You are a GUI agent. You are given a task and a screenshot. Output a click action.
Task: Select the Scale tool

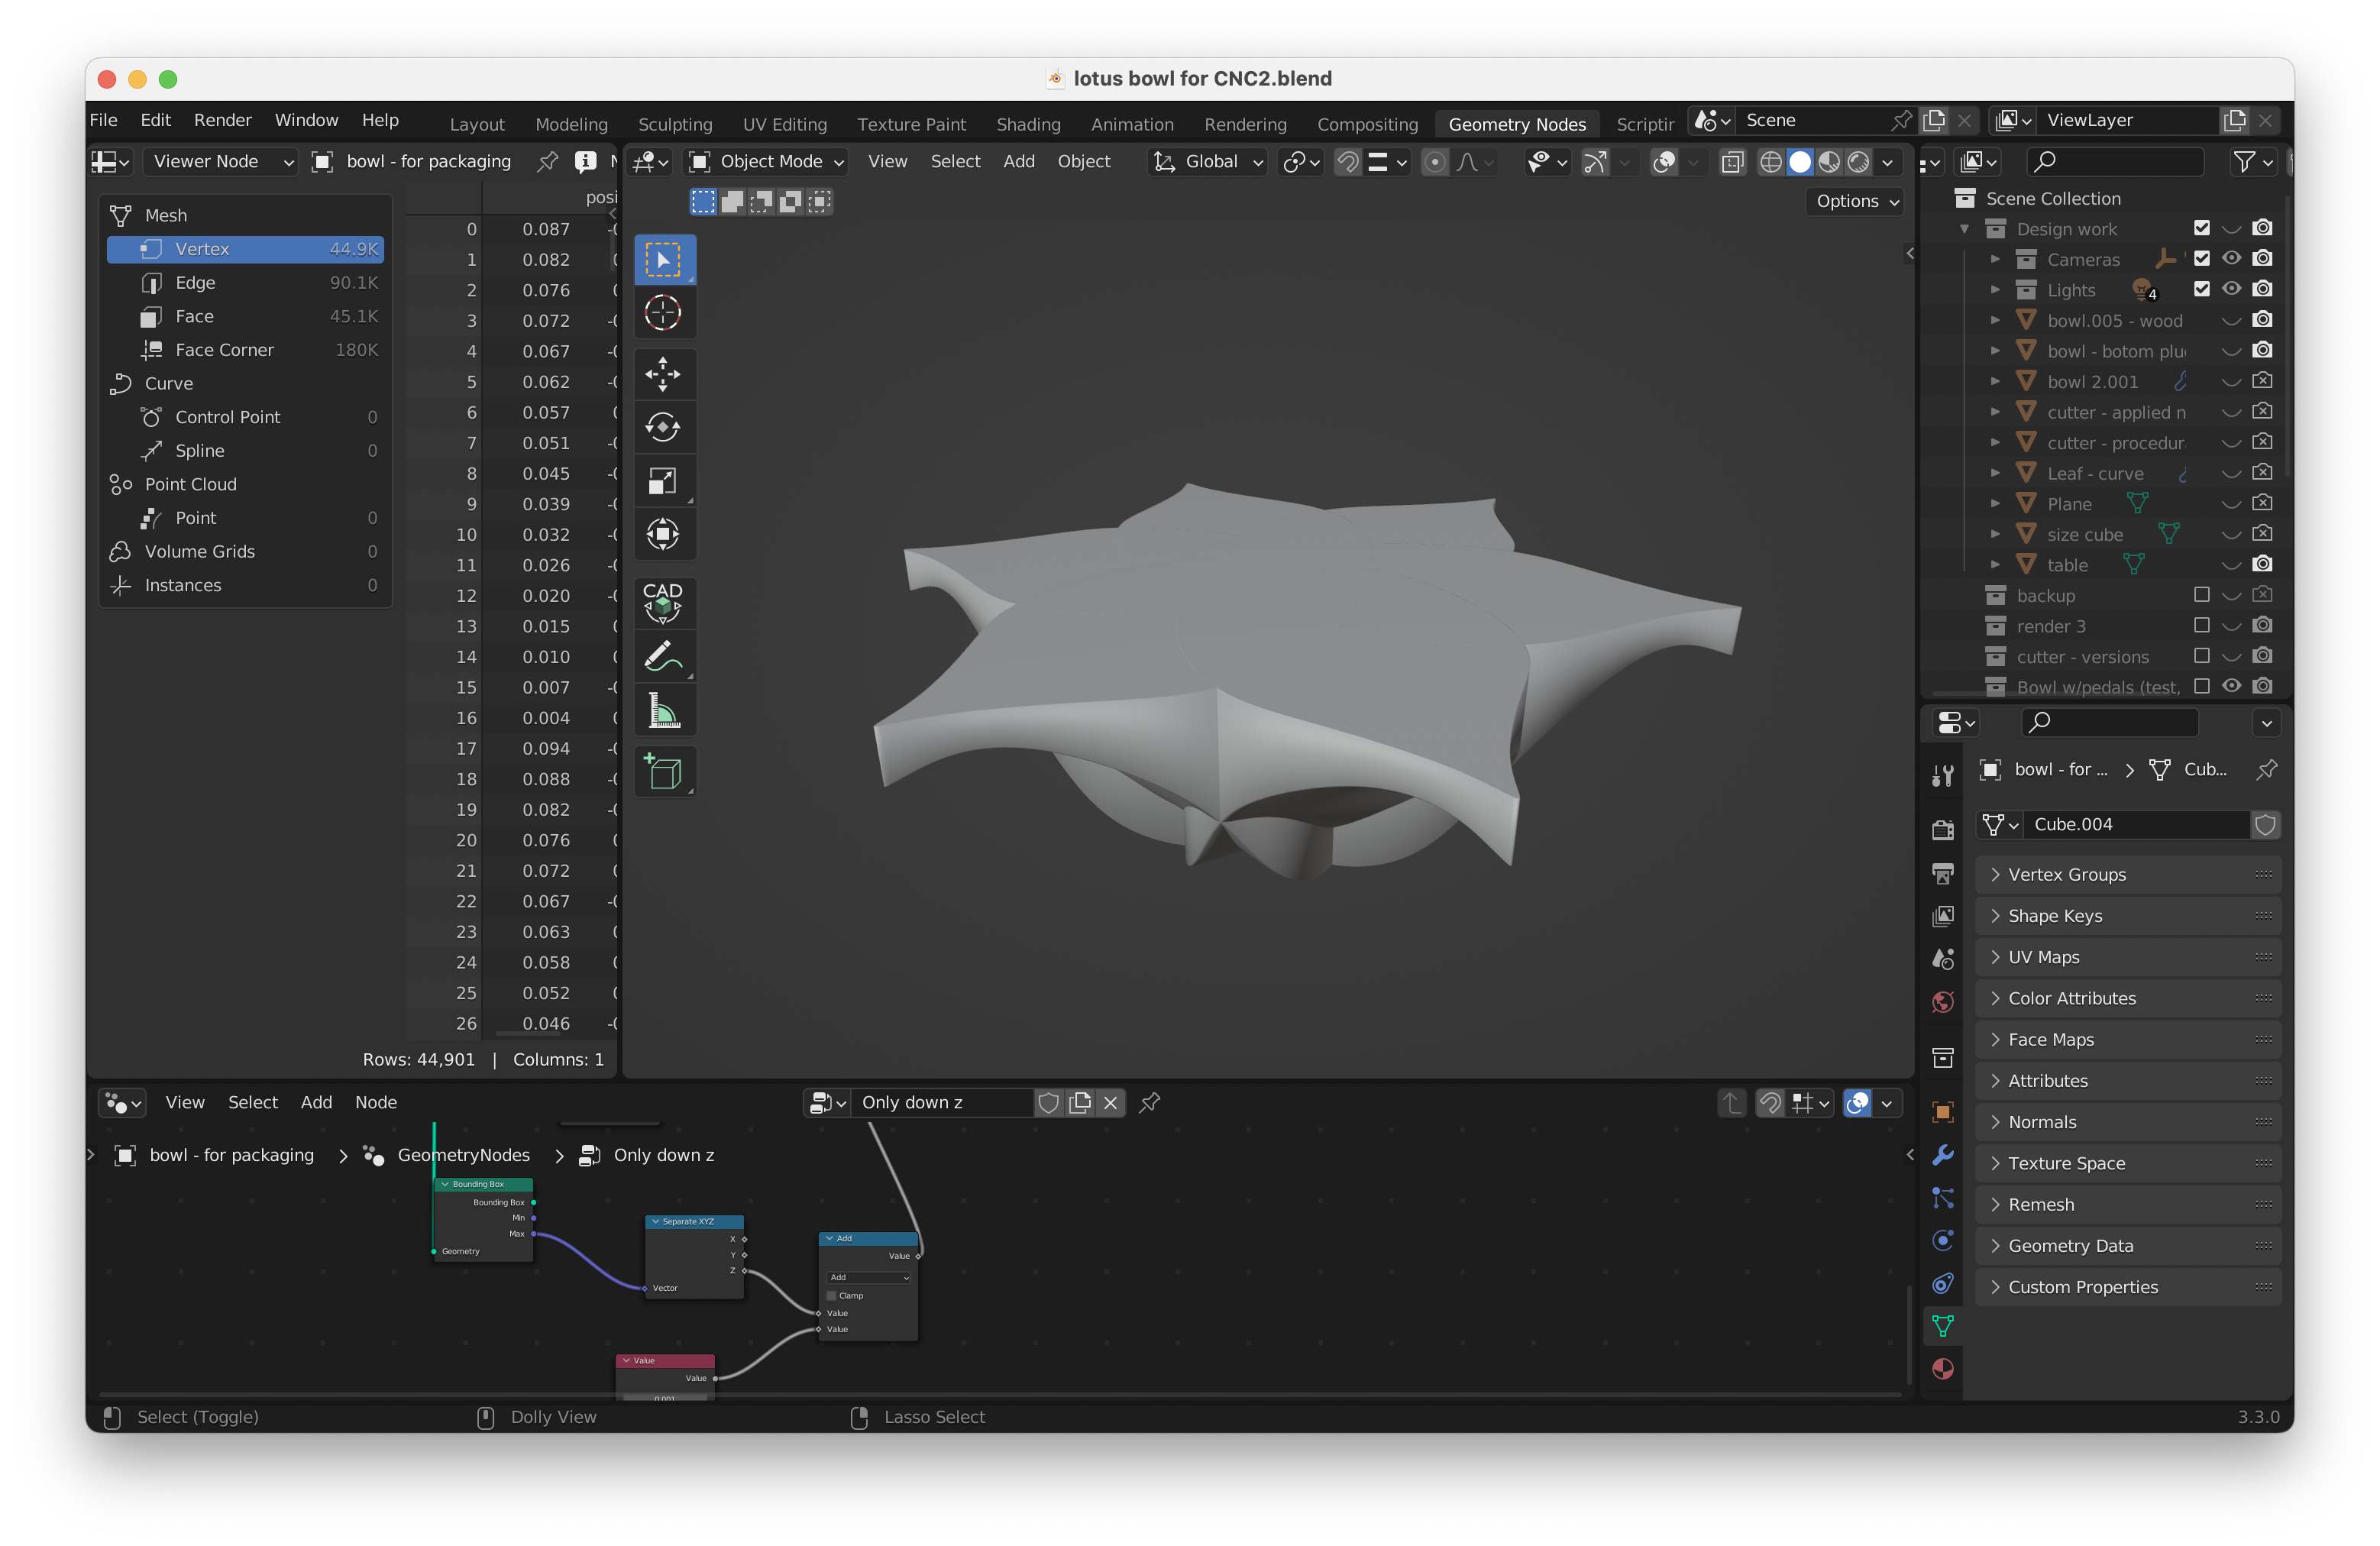tap(663, 481)
